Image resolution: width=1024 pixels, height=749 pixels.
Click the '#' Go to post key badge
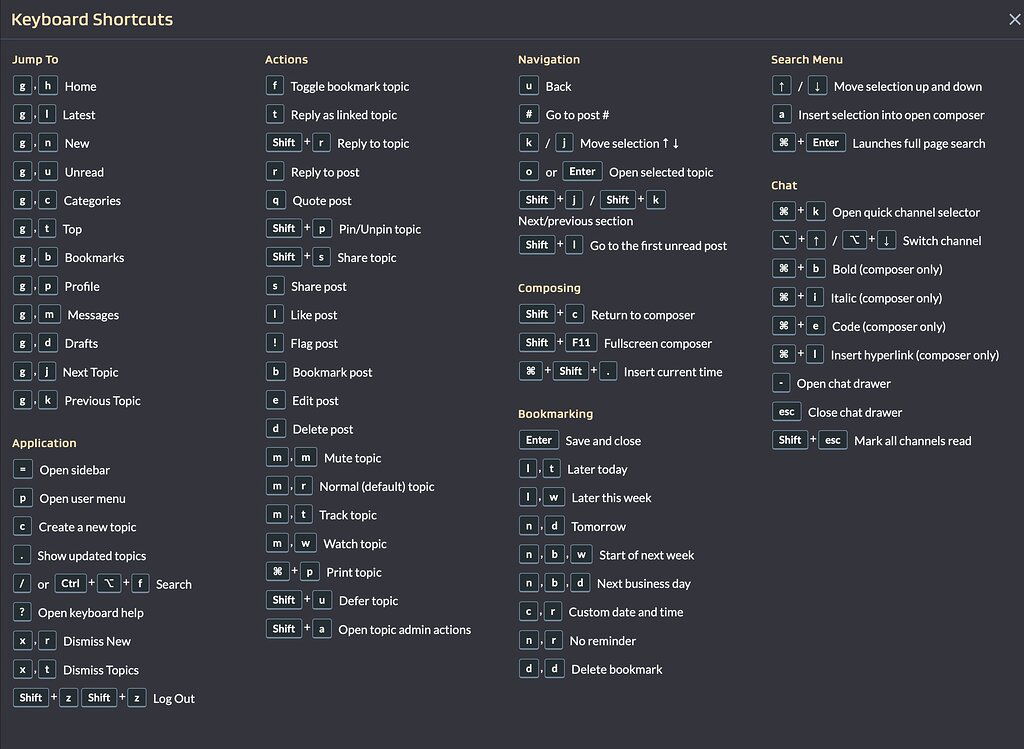tap(529, 114)
